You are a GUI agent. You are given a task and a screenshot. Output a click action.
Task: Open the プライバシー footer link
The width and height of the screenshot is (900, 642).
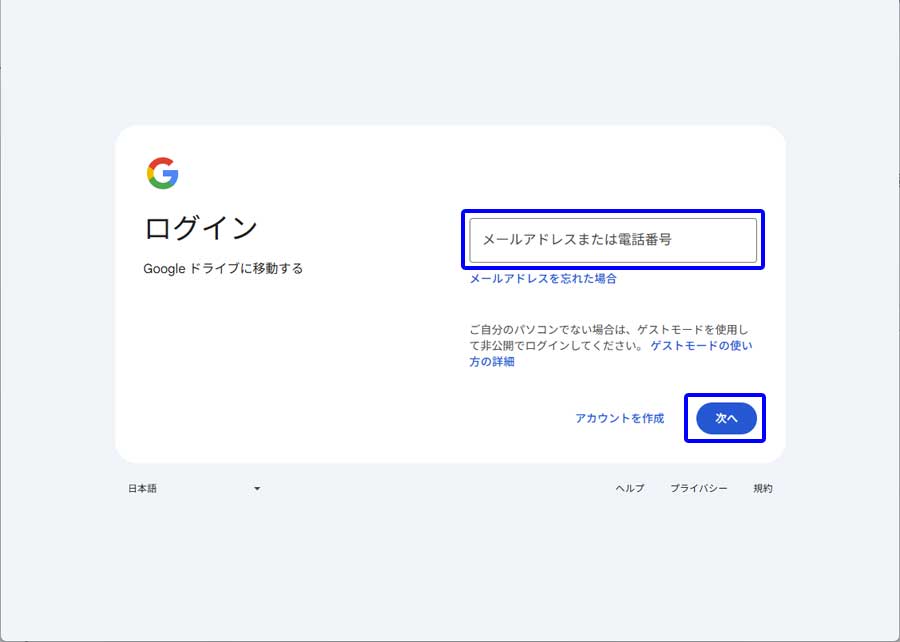pos(698,489)
